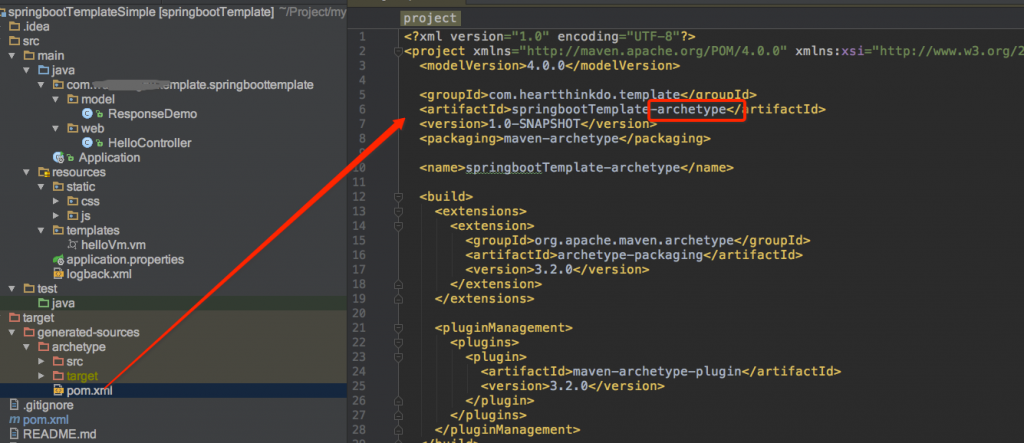Expand the css folder
The width and height of the screenshot is (1024, 443).
tap(56, 201)
